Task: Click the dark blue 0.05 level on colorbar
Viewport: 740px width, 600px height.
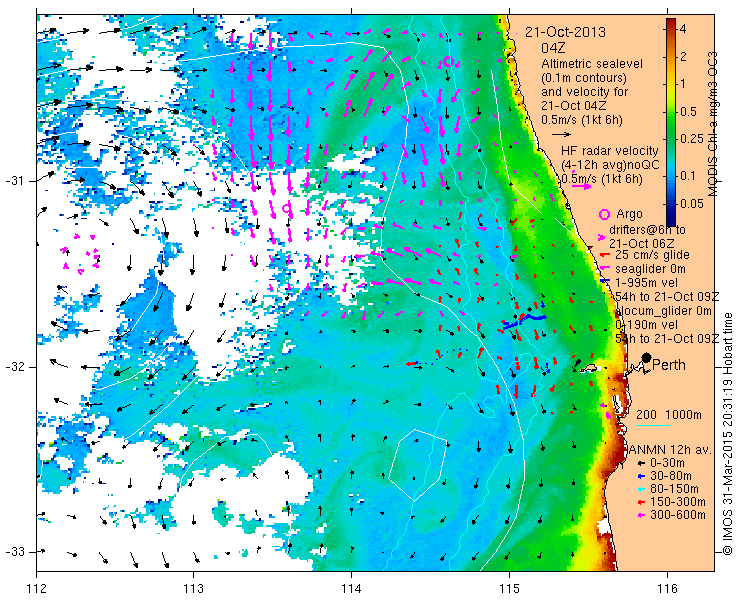Action: pos(671,204)
